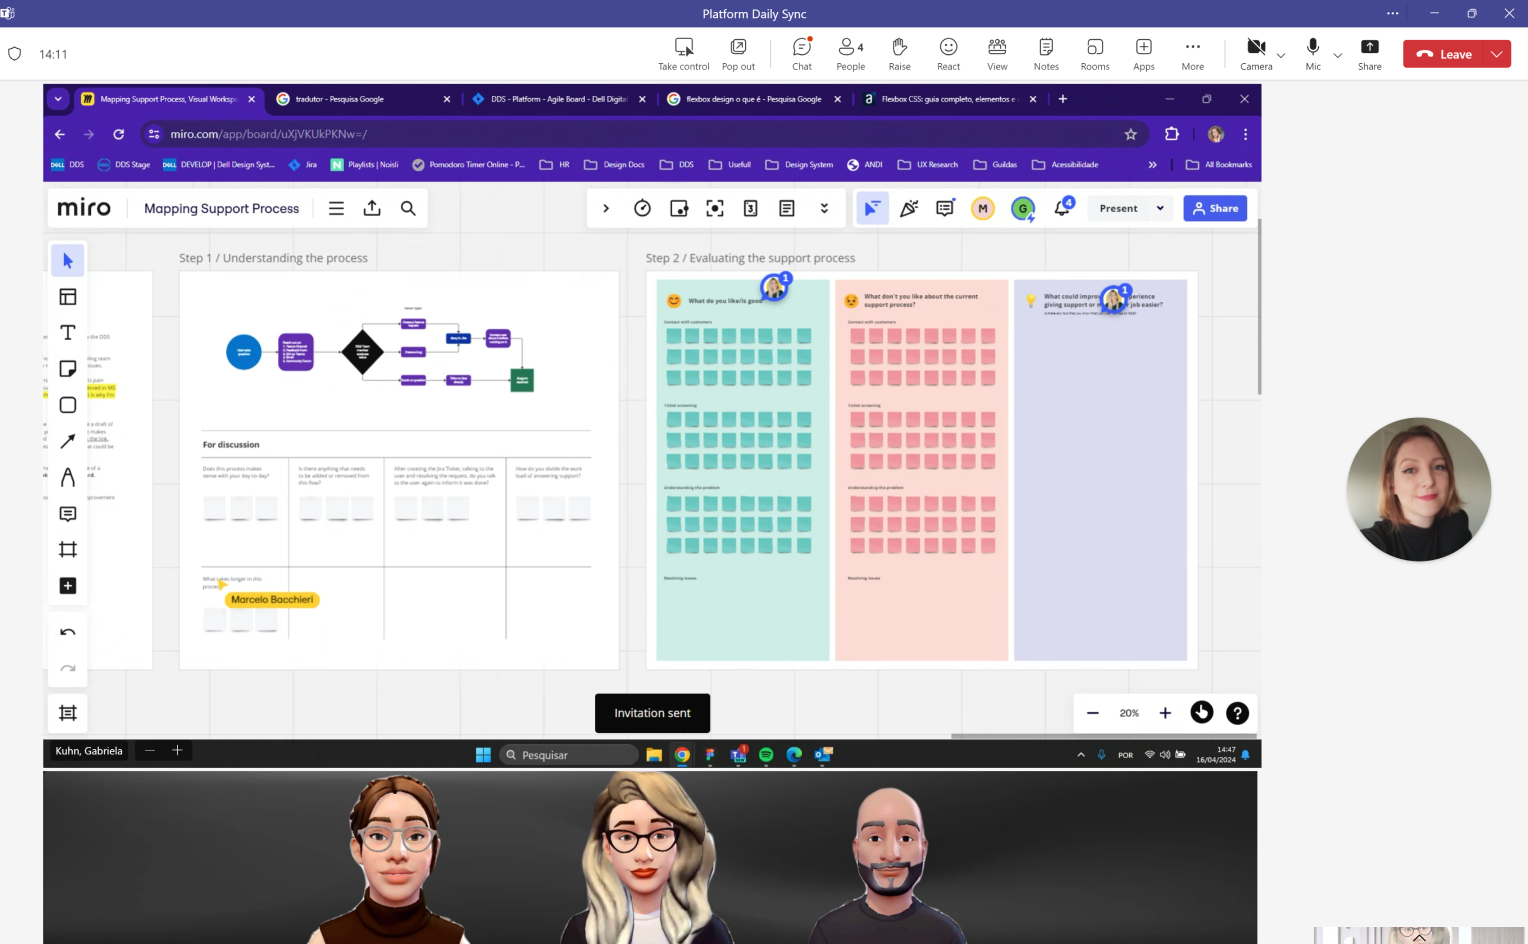This screenshot has width=1528, height=944.
Task: Click the blue Share button in Miro
Action: pyautogui.click(x=1215, y=208)
